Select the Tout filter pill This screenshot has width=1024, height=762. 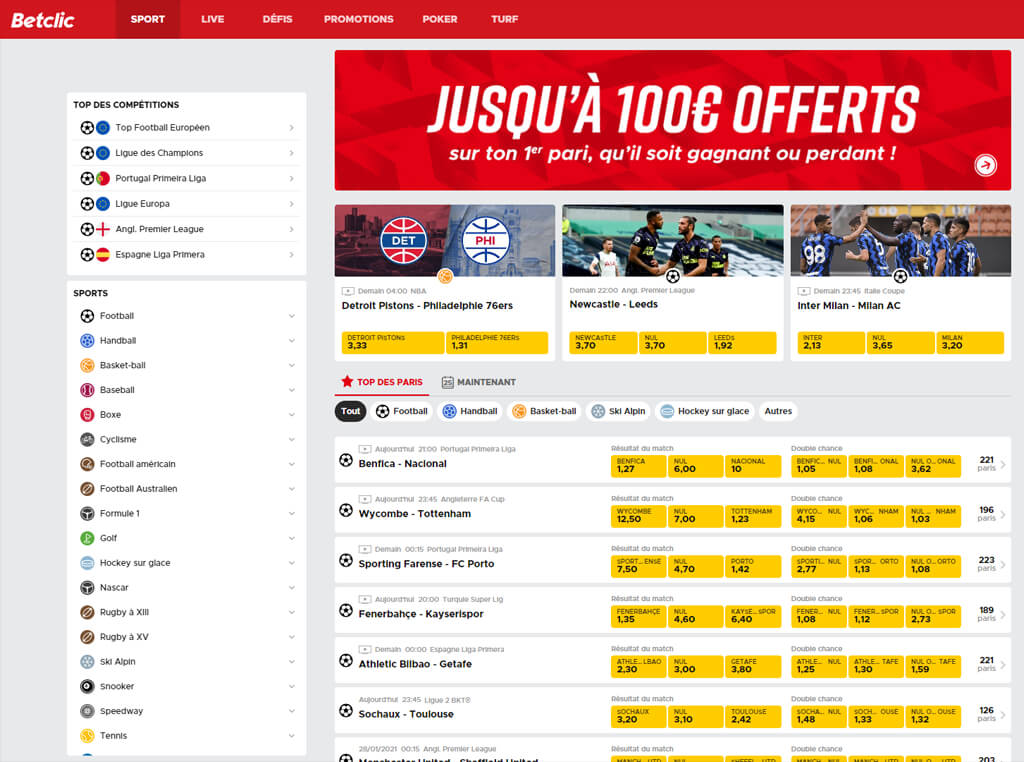351,411
